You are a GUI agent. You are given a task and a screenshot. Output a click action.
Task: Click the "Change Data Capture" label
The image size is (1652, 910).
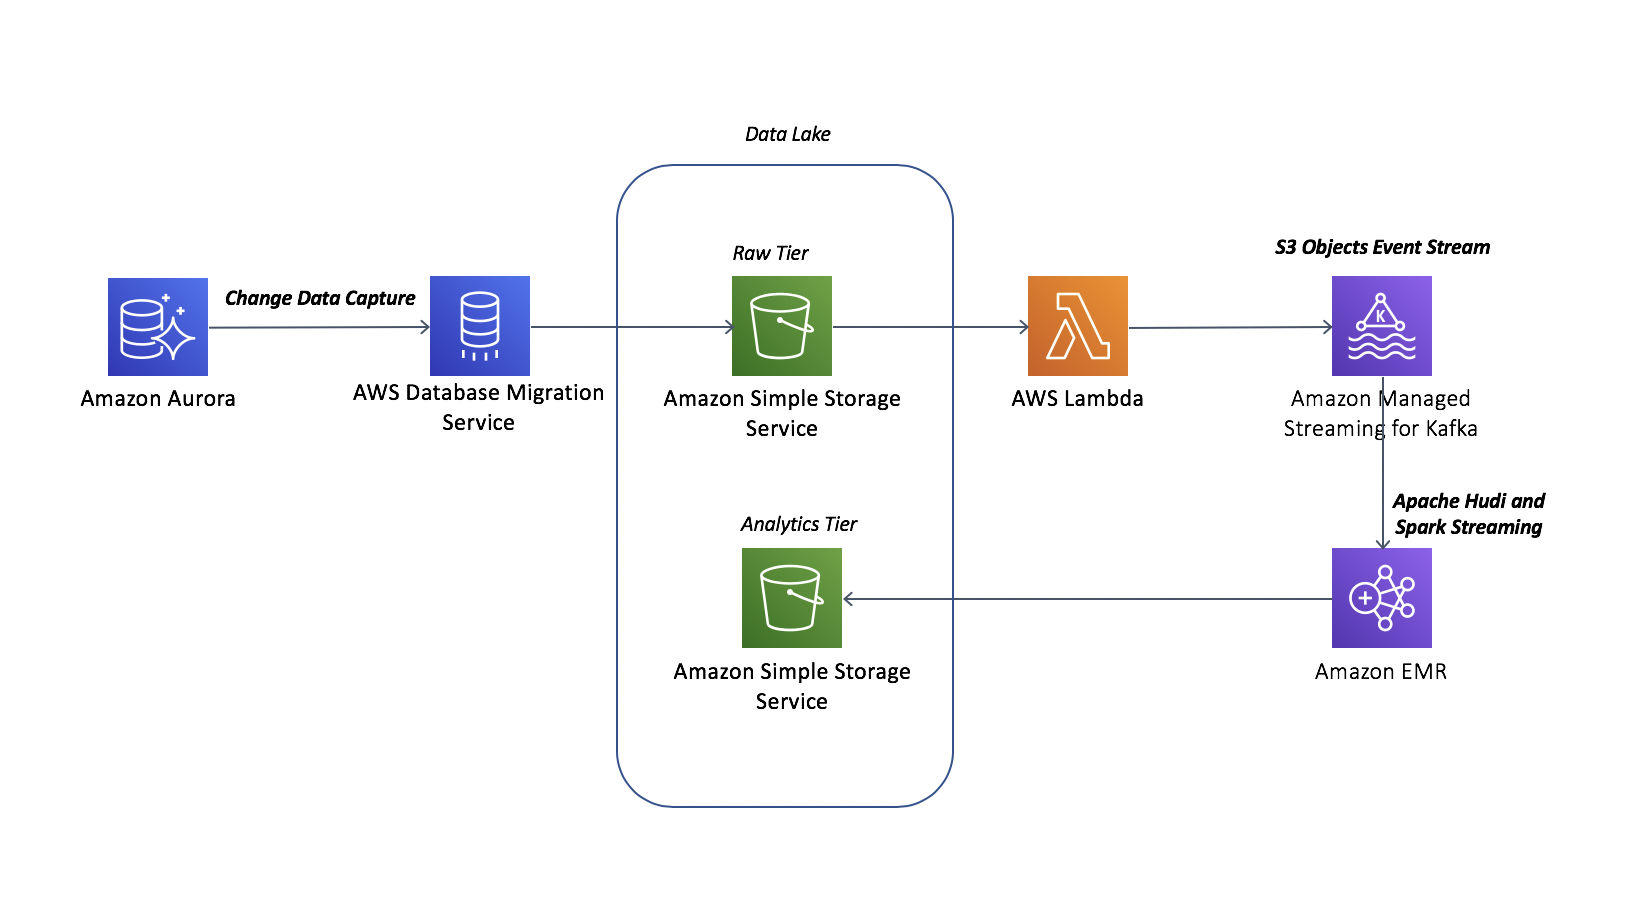[x=320, y=298]
